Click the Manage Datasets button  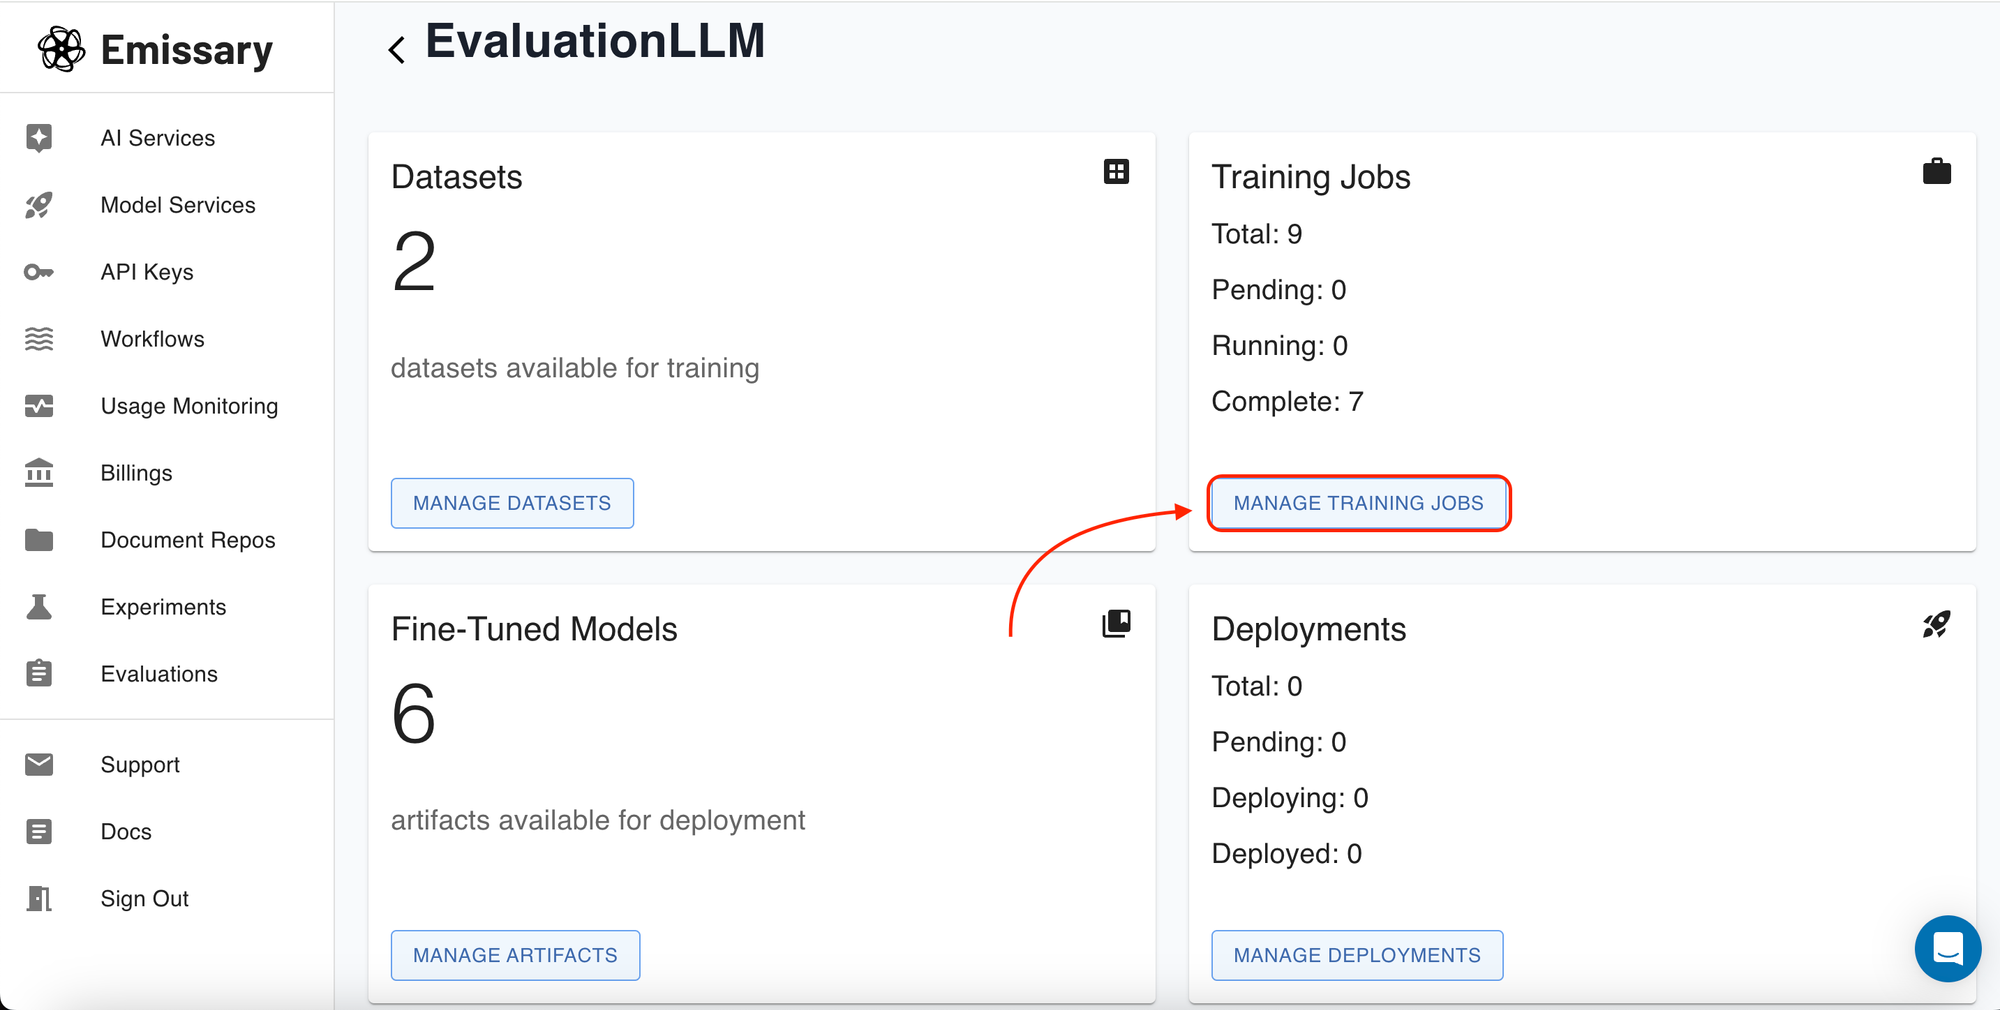click(x=512, y=503)
